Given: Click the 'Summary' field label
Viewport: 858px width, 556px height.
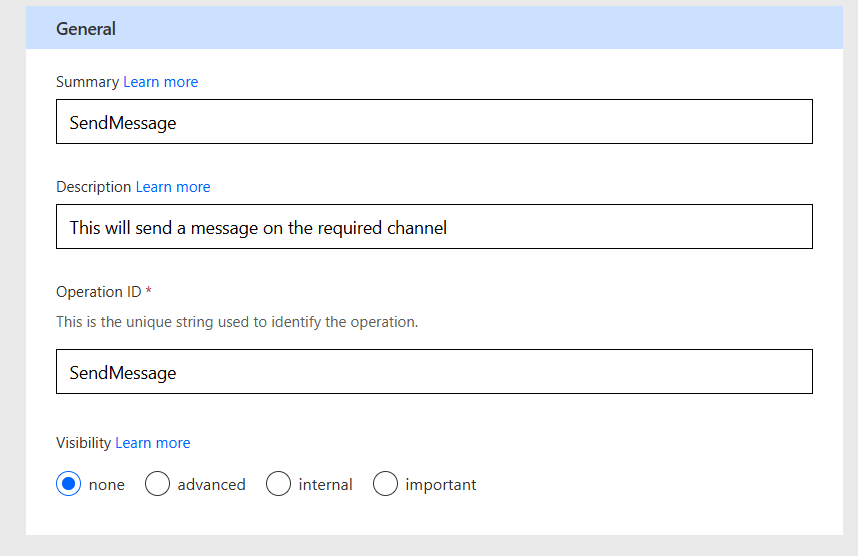Looking at the screenshot, I should (x=87, y=82).
